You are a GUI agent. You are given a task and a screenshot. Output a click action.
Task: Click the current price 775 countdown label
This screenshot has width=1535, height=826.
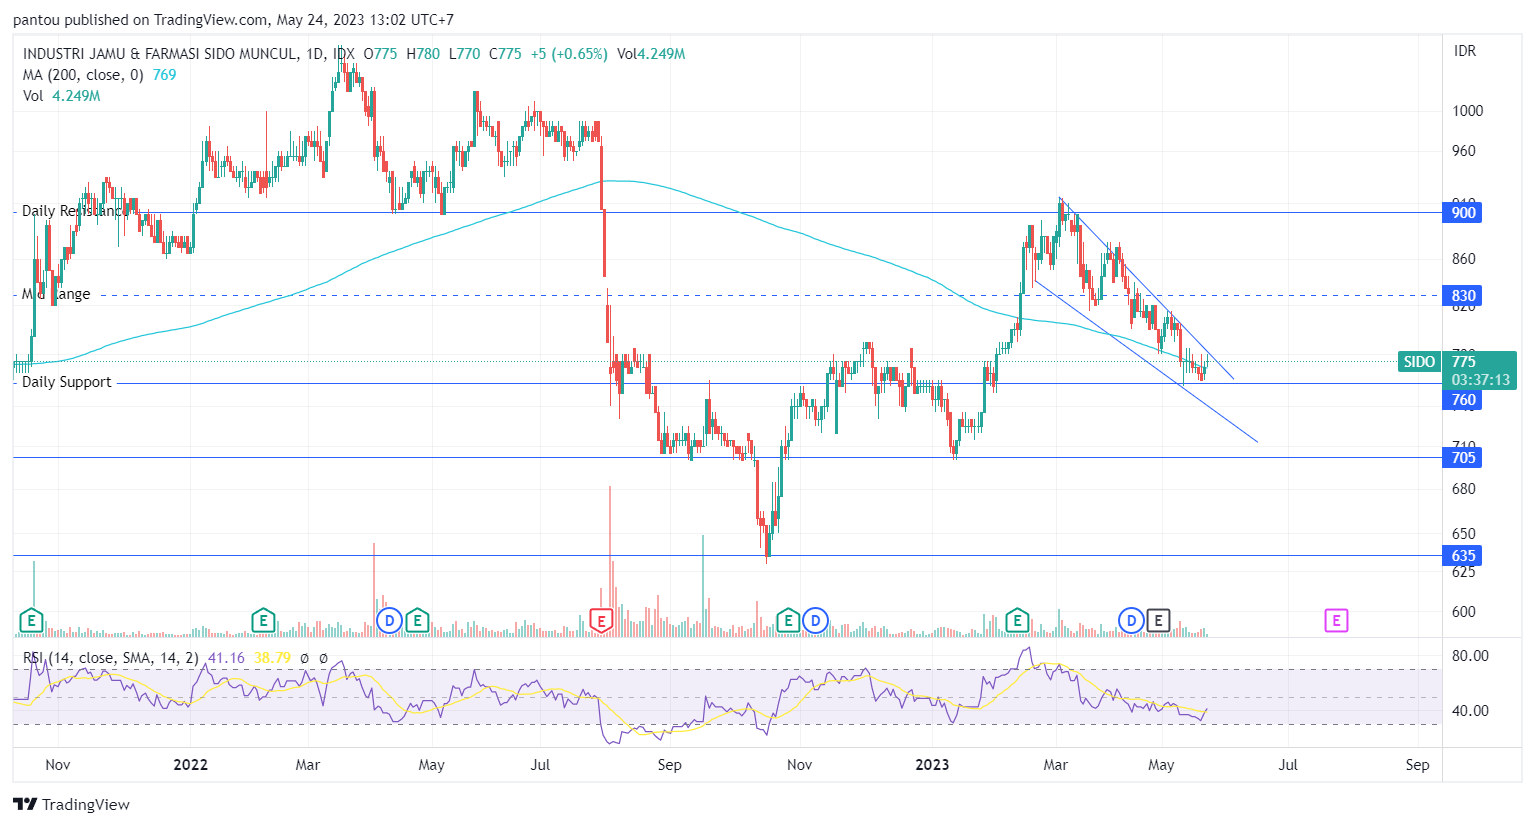1480,371
